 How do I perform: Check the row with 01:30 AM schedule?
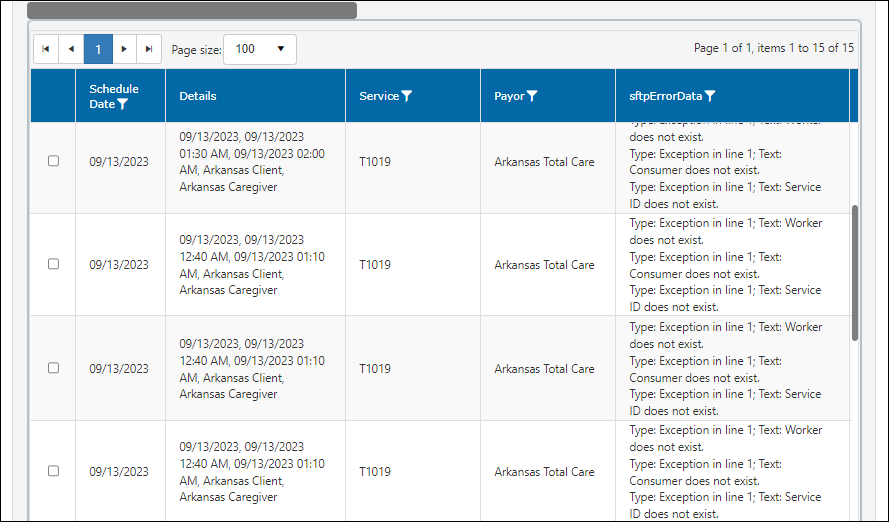tap(53, 161)
